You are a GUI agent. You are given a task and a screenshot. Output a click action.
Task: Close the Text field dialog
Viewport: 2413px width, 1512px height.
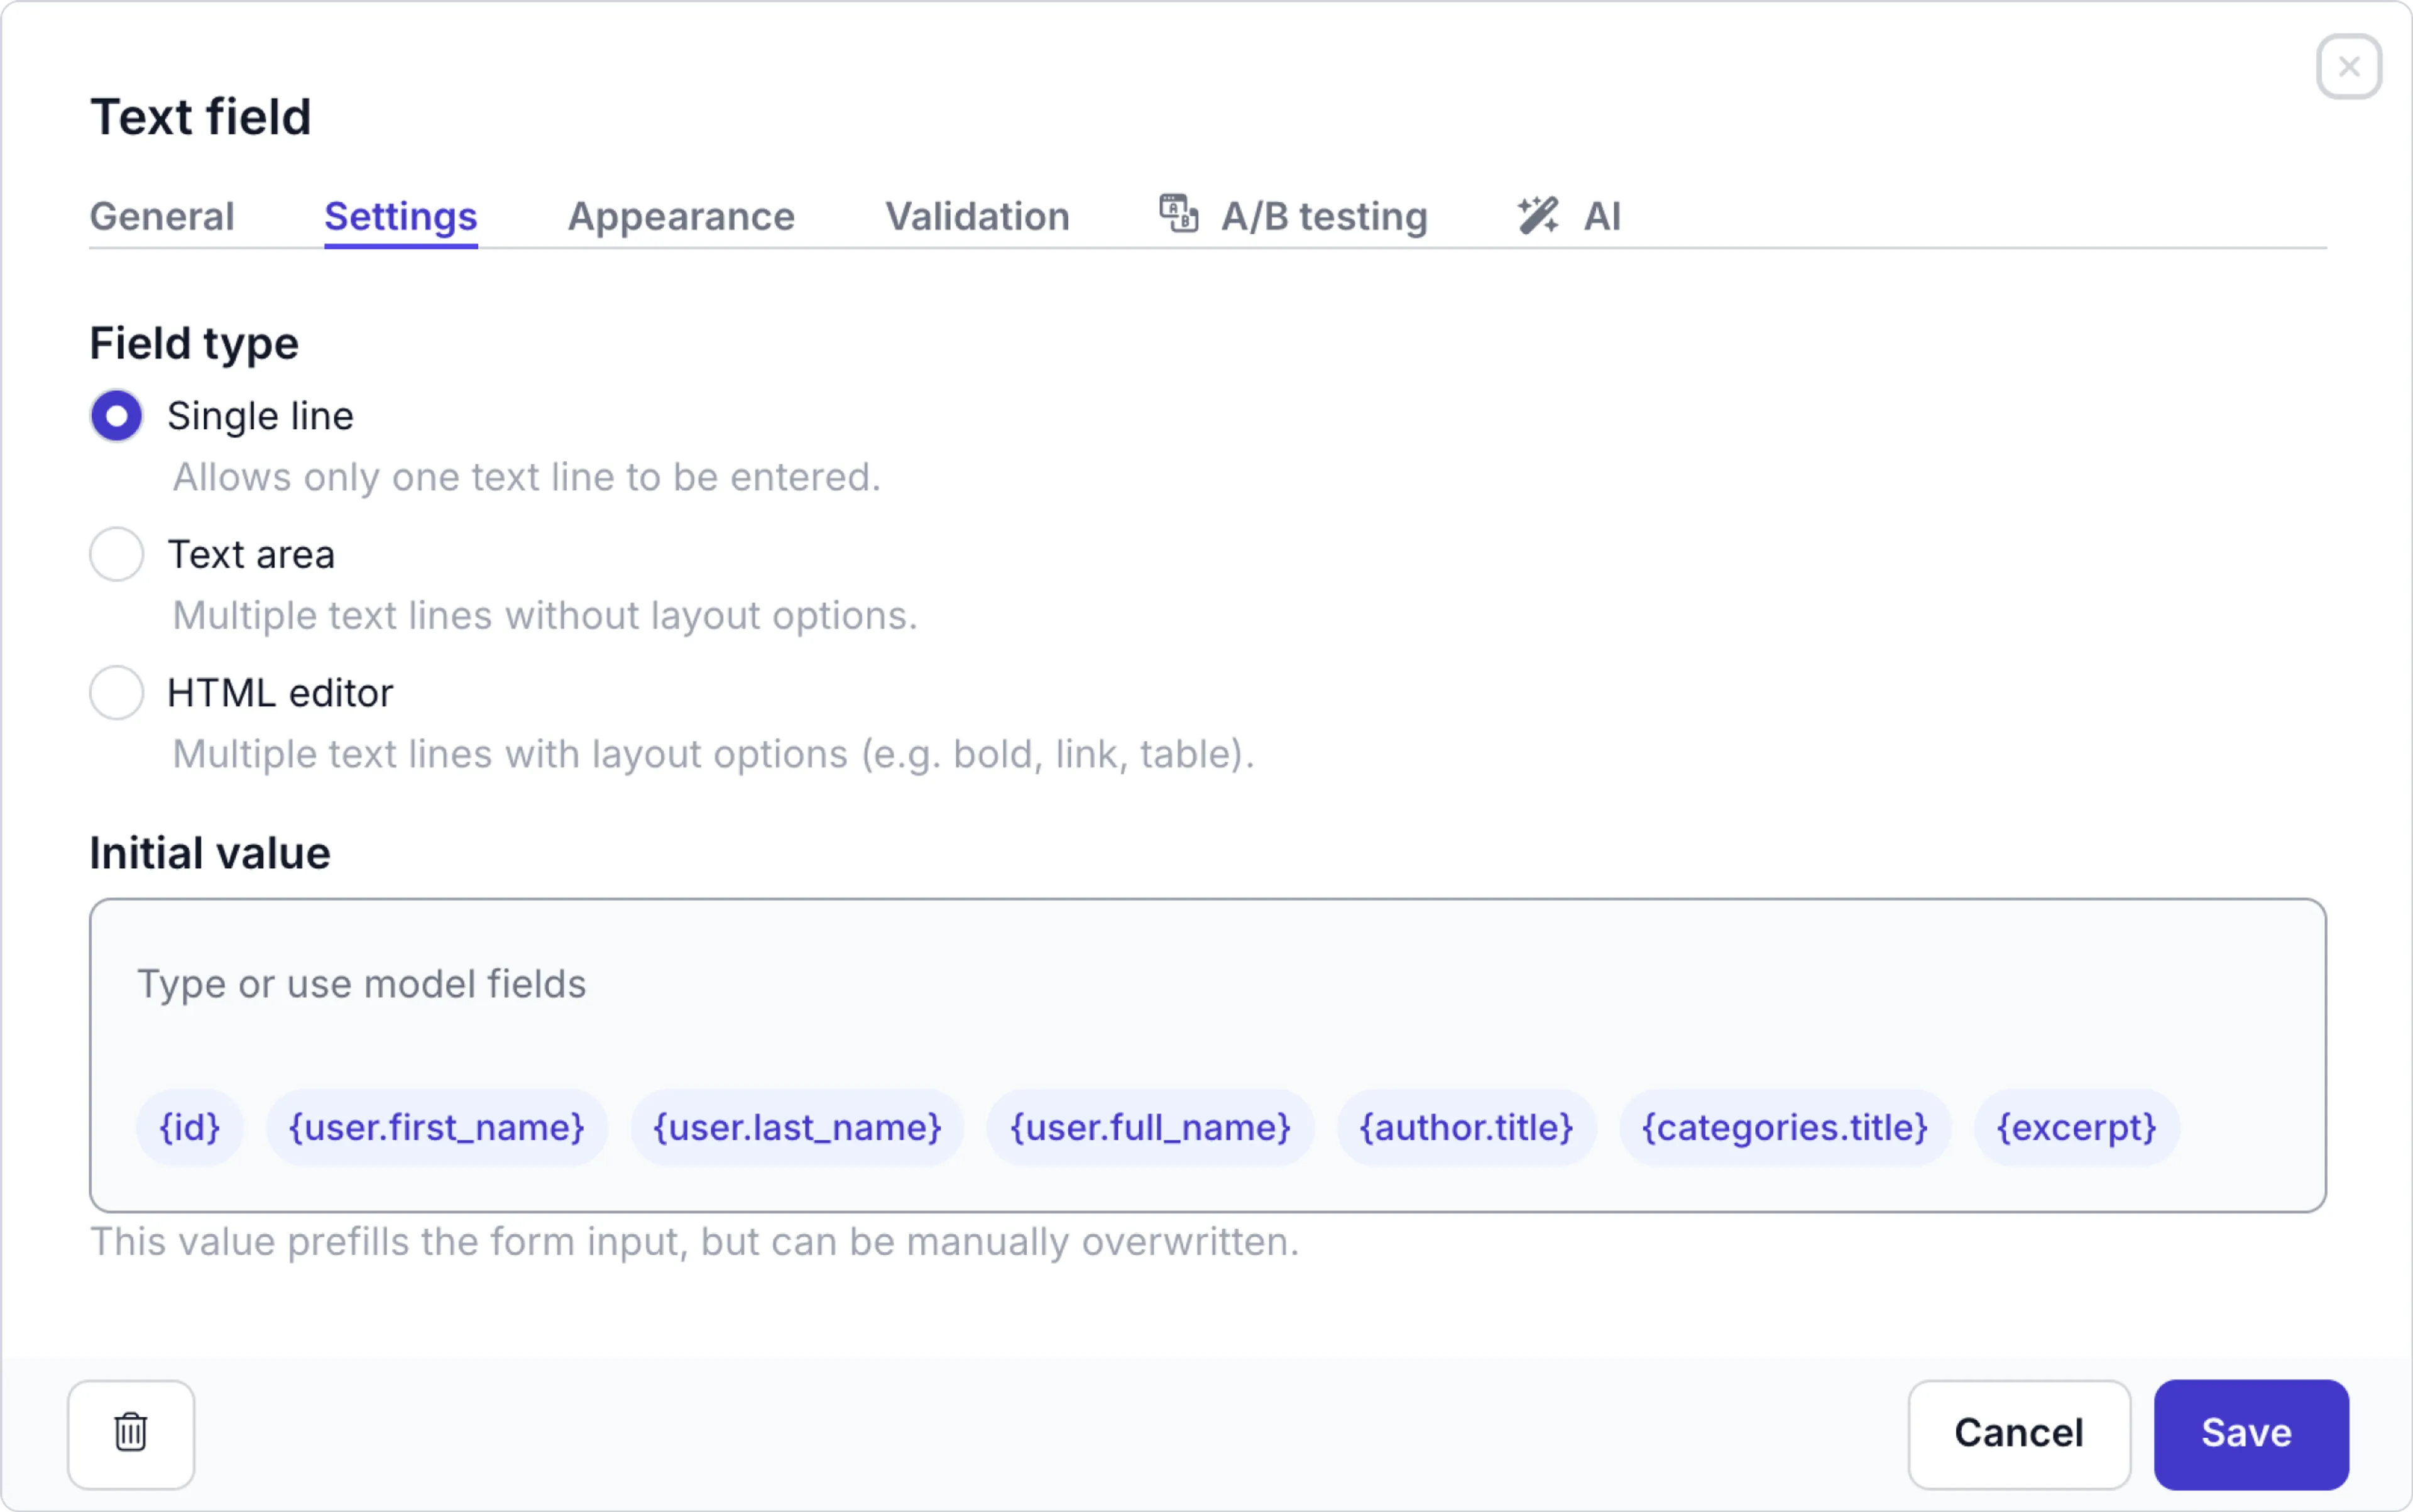[2347, 66]
